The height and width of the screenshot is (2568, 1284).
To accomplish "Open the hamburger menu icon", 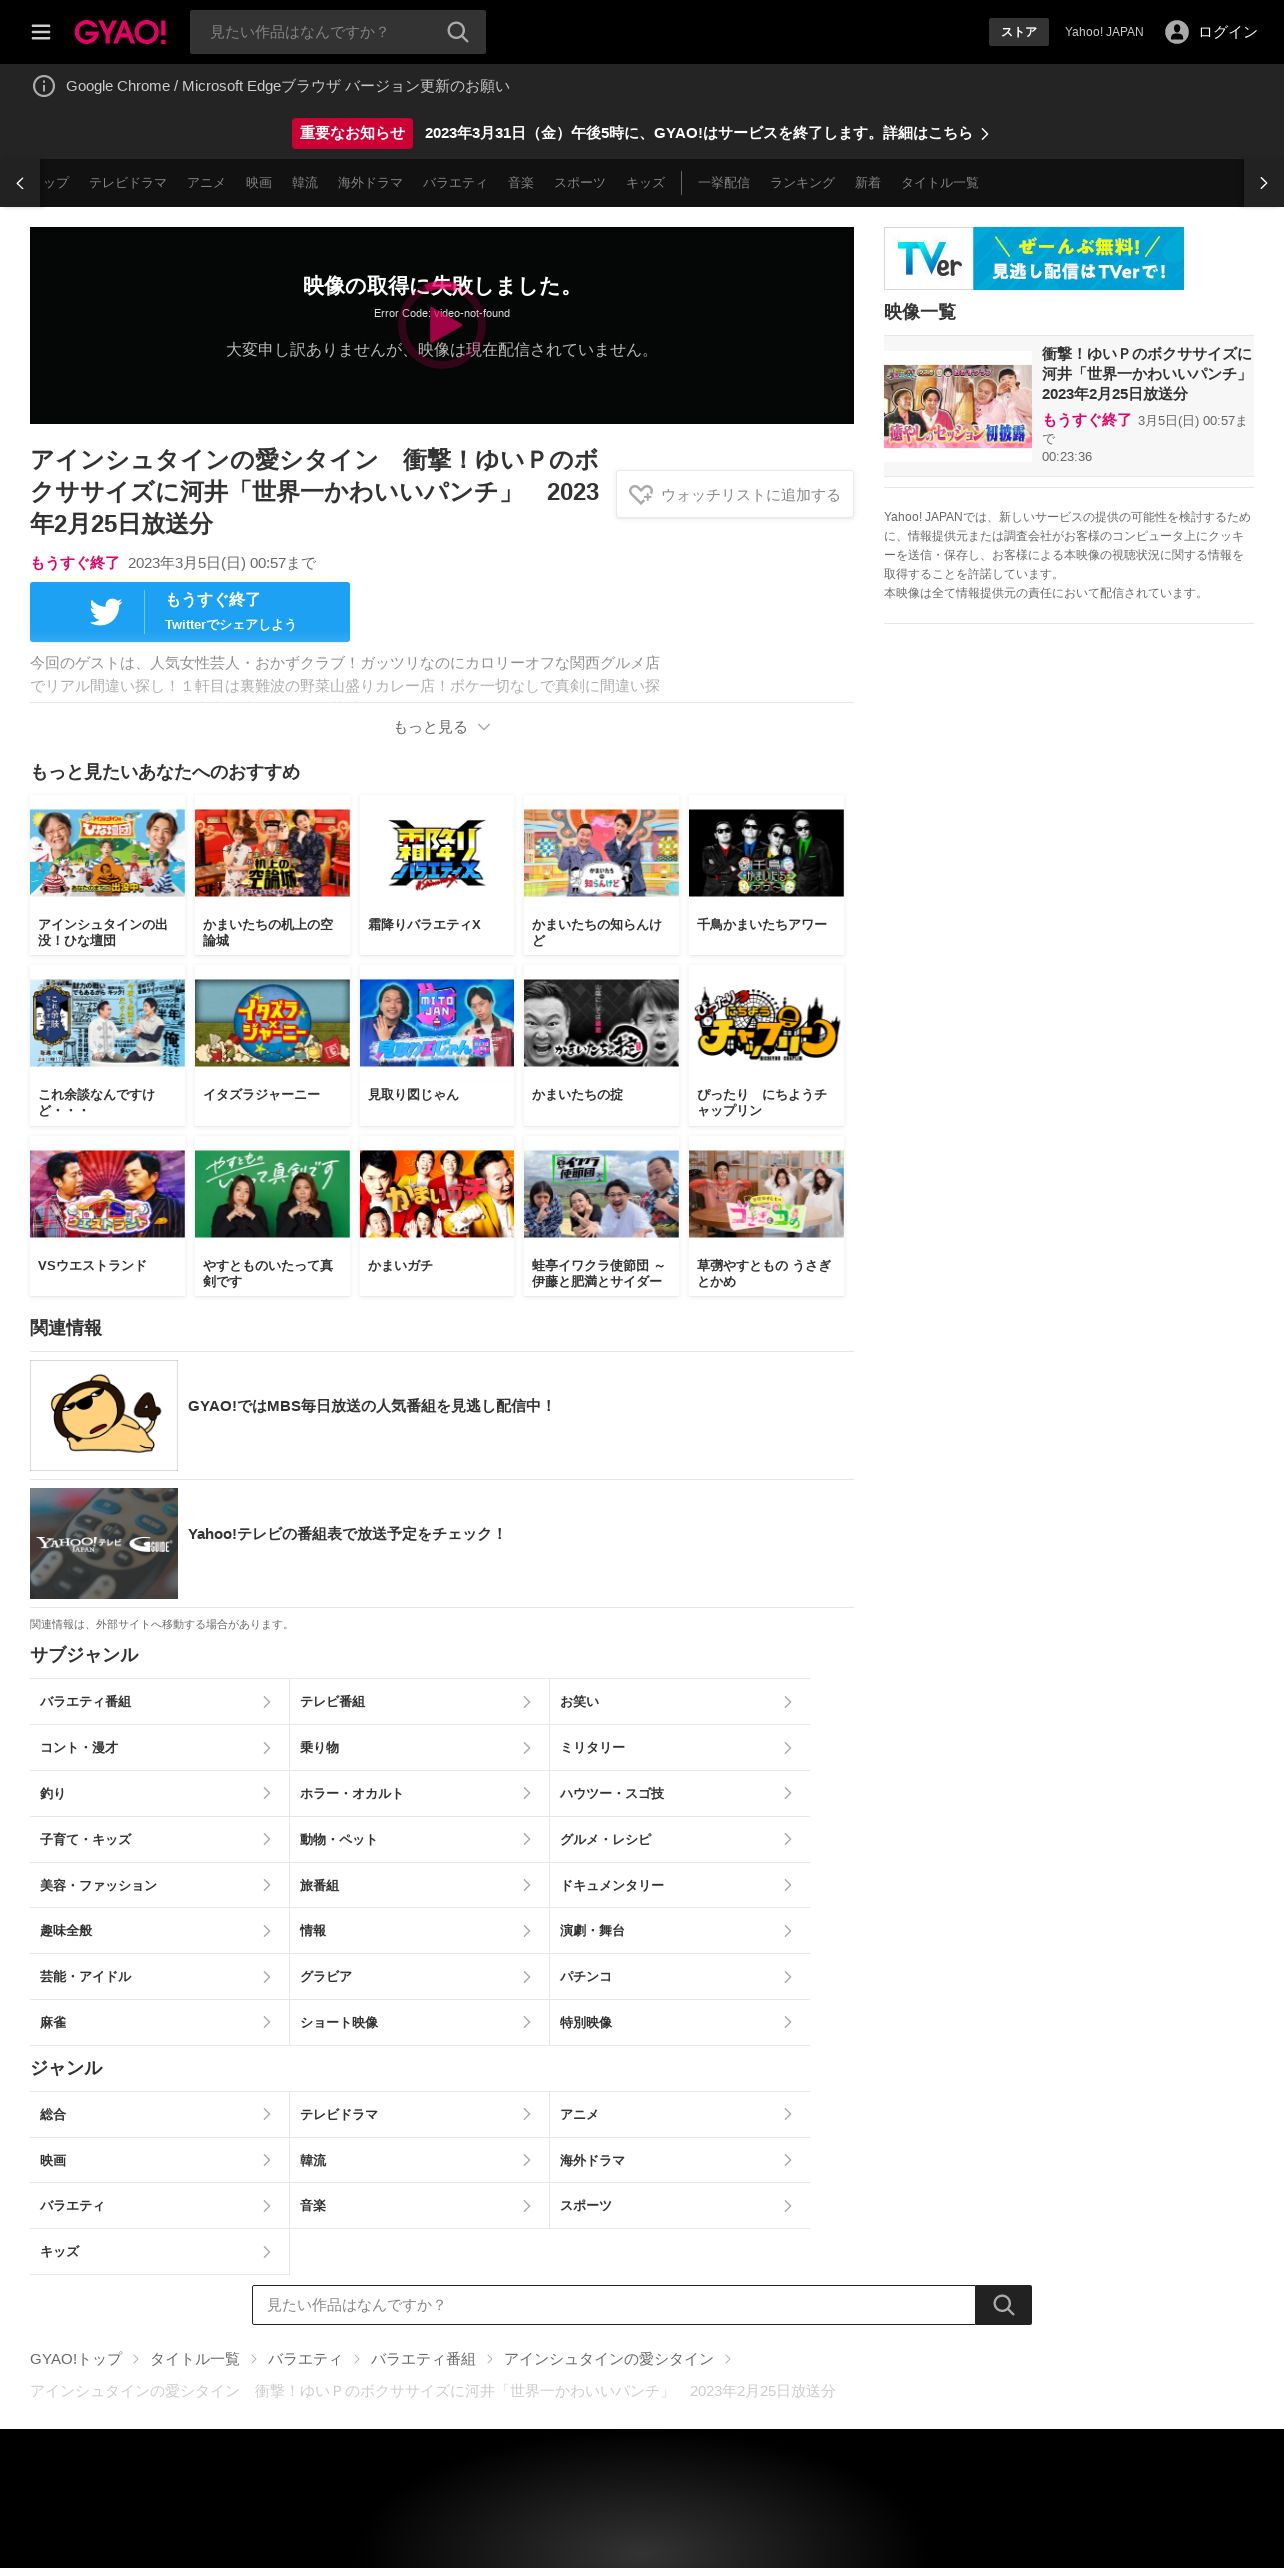I will tap(41, 32).
